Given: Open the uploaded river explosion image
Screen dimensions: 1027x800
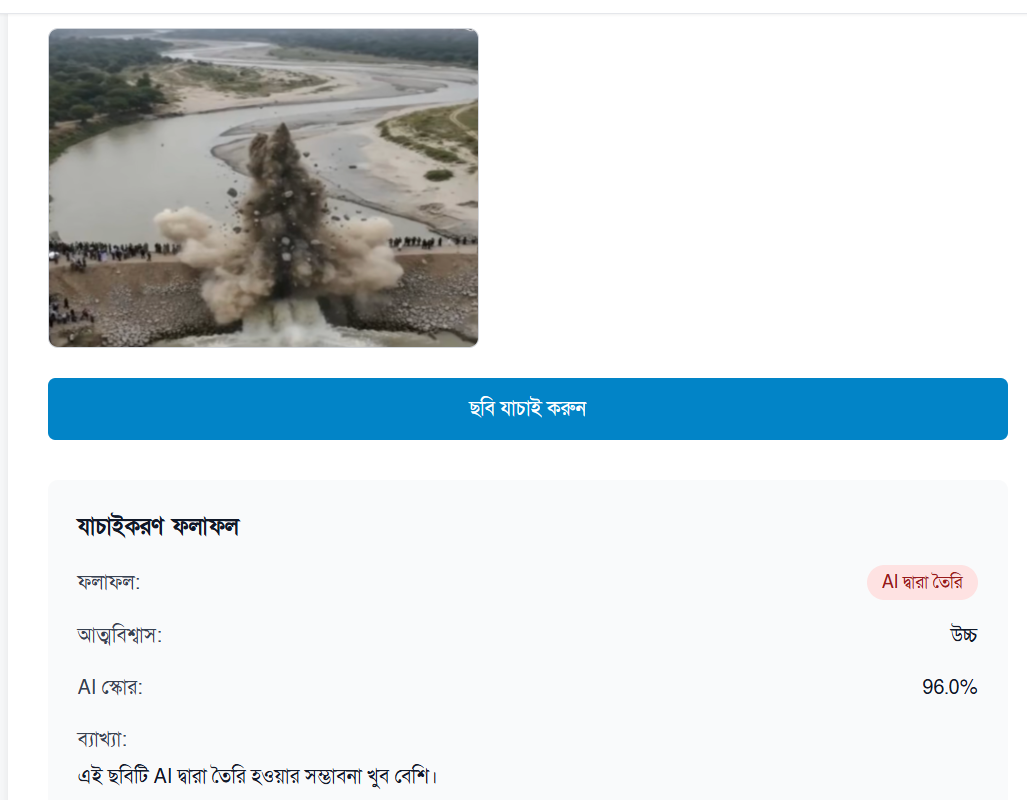Looking at the screenshot, I should (263, 188).
